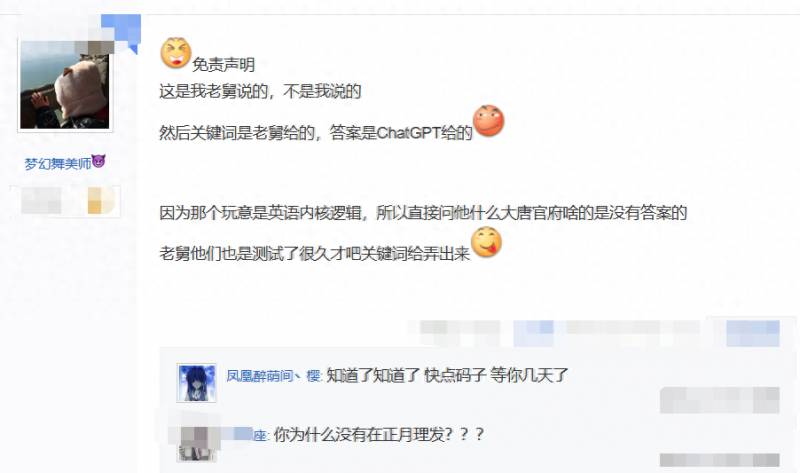Click the blurred avatar of second replier
This screenshot has width=800, height=473.
point(196,442)
